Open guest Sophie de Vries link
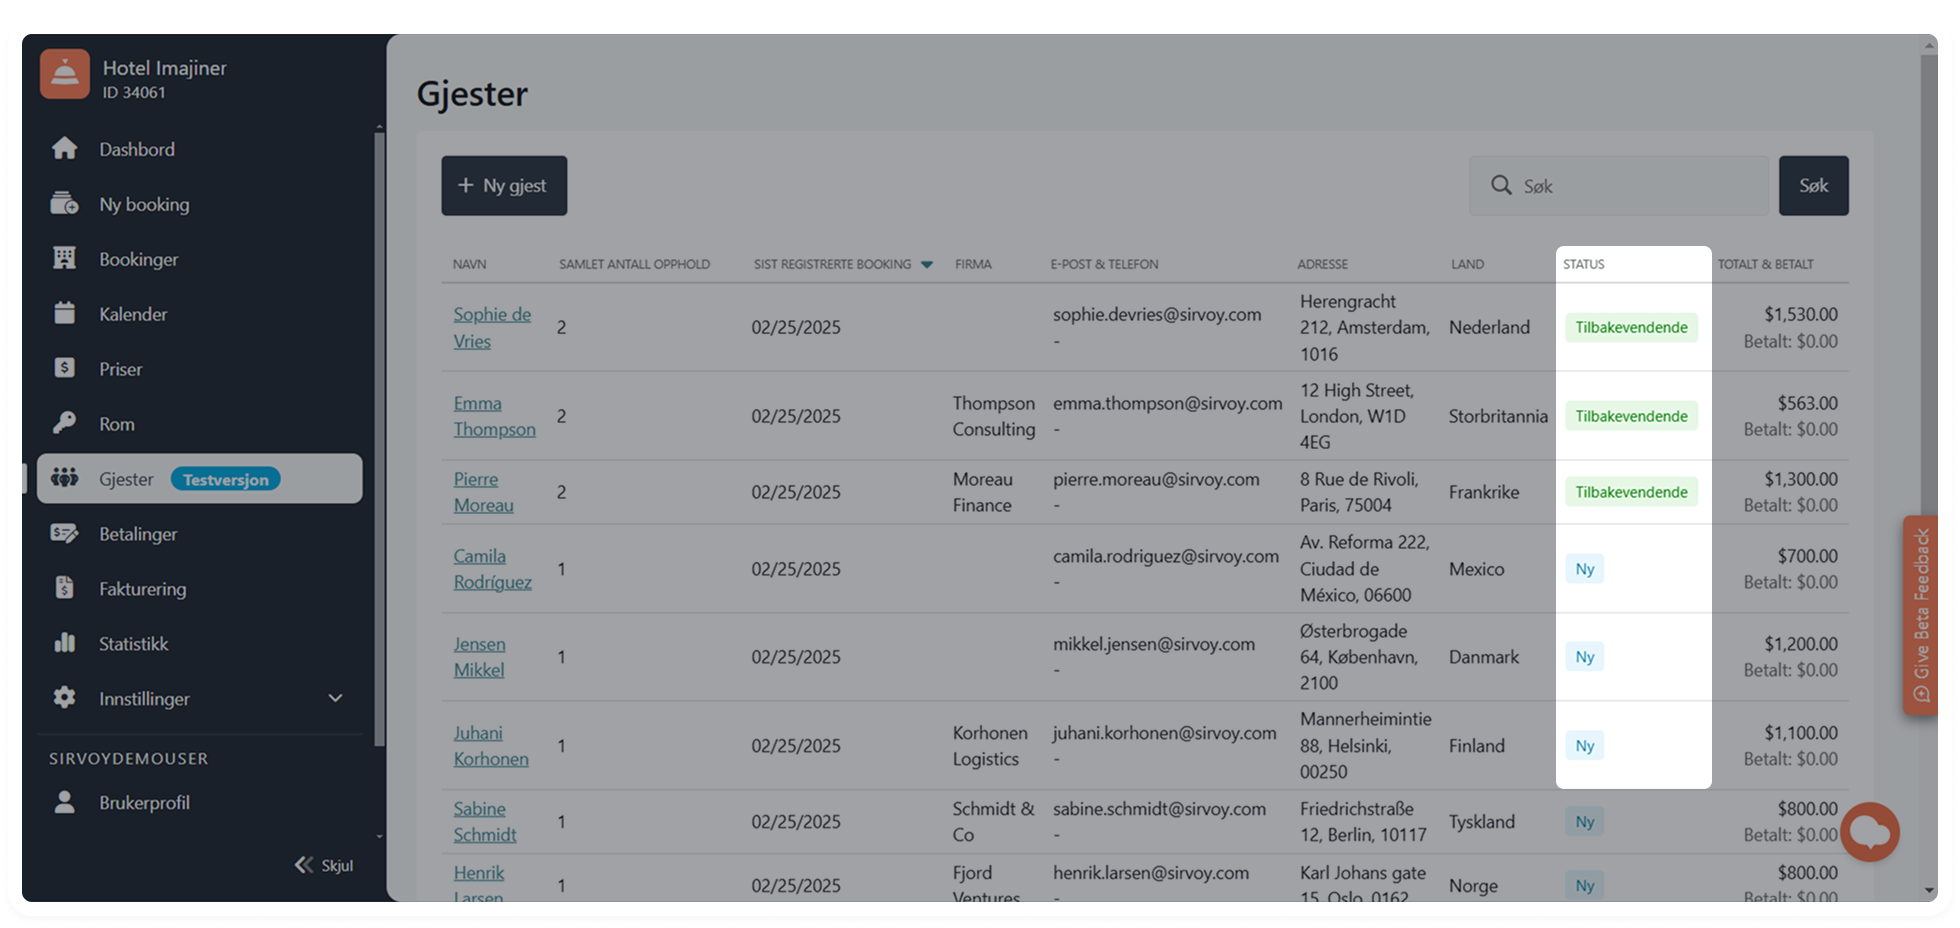The height and width of the screenshot is (928, 1960). (x=491, y=327)
